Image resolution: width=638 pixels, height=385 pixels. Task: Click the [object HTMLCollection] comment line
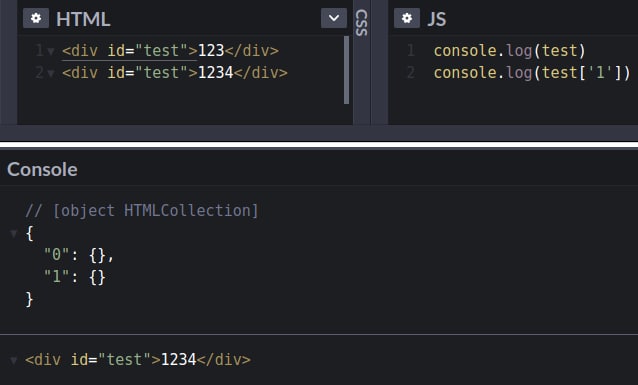pyautogui.click(x=142, y=211)
